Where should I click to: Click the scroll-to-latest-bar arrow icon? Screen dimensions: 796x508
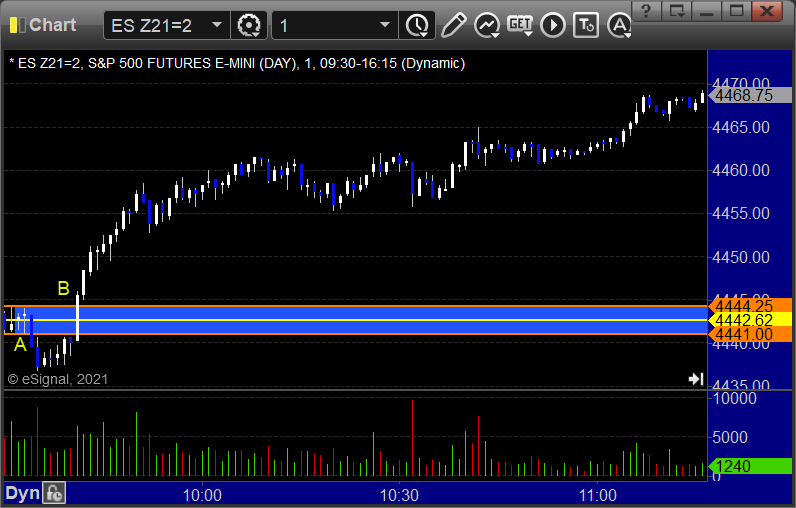[x=695, y=379]
